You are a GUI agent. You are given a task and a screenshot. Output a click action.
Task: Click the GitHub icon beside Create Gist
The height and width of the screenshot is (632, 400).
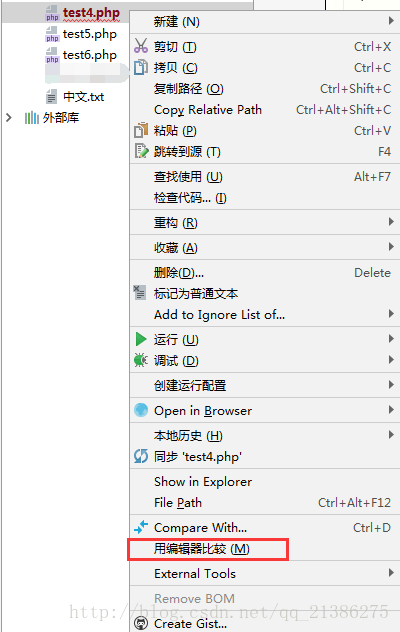pos(141,624)
